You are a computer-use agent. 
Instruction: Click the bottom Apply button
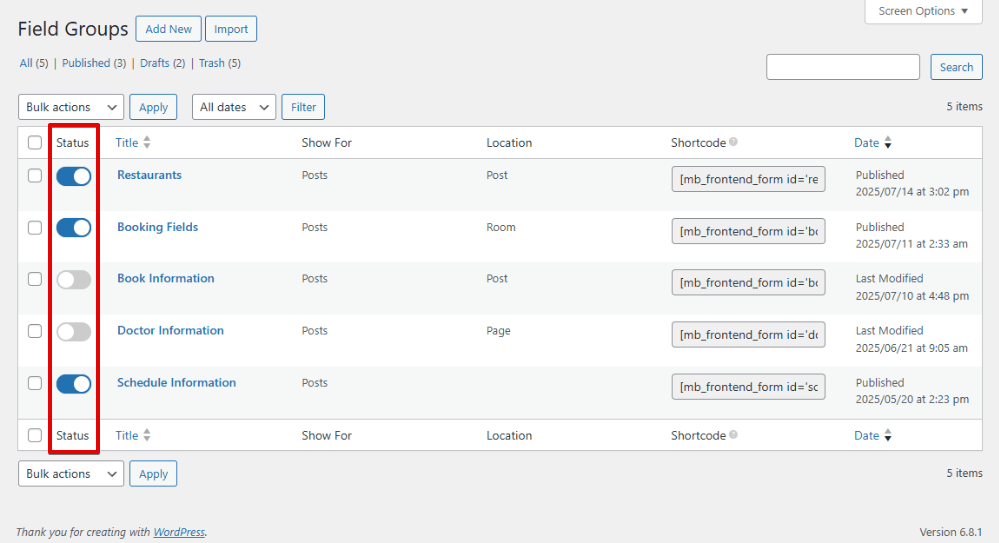[x=154, y=474]
